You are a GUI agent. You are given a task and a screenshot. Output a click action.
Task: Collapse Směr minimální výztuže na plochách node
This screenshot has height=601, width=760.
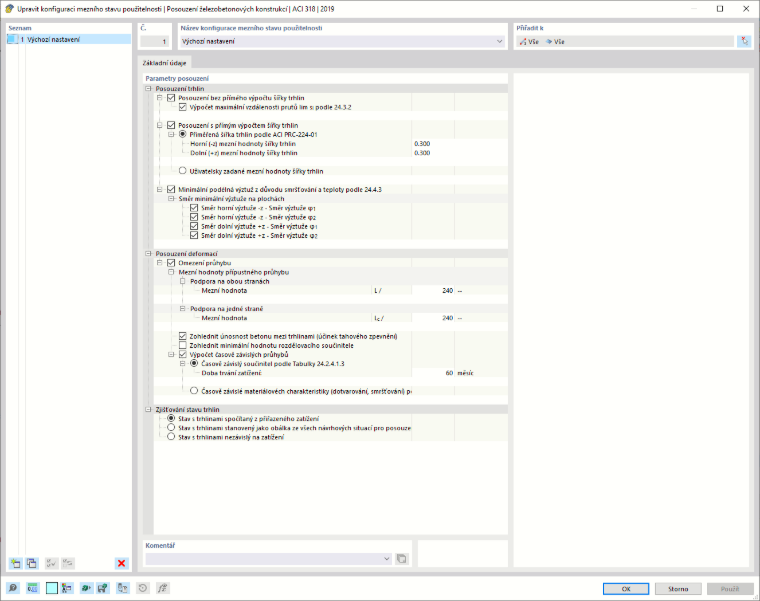click(171, 199)
